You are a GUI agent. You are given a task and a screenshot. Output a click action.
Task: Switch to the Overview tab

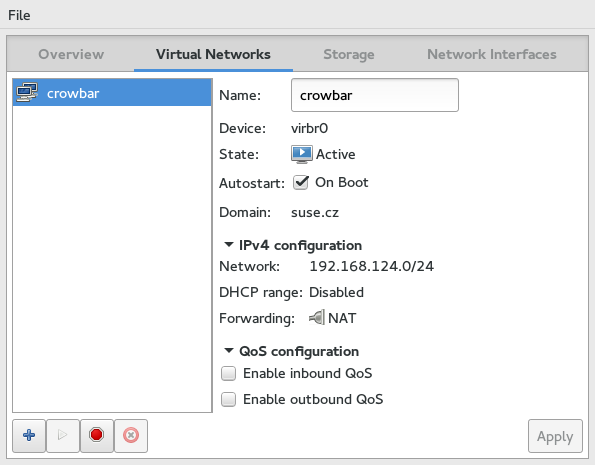click(x=71, y=54)
